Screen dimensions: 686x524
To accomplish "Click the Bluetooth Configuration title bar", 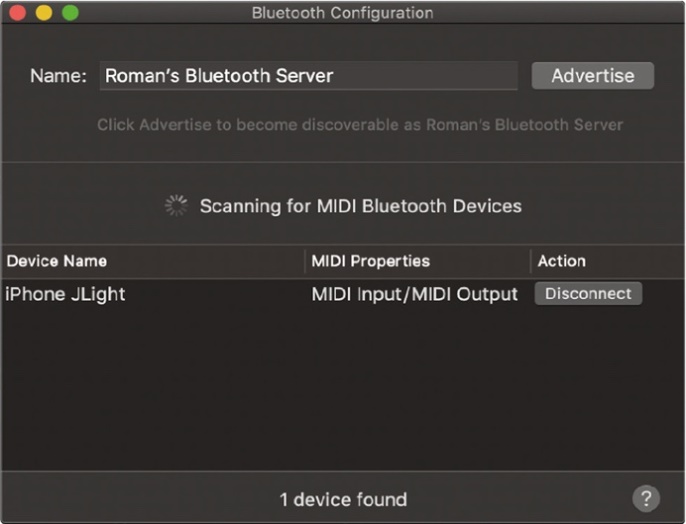I will [342, 13].
